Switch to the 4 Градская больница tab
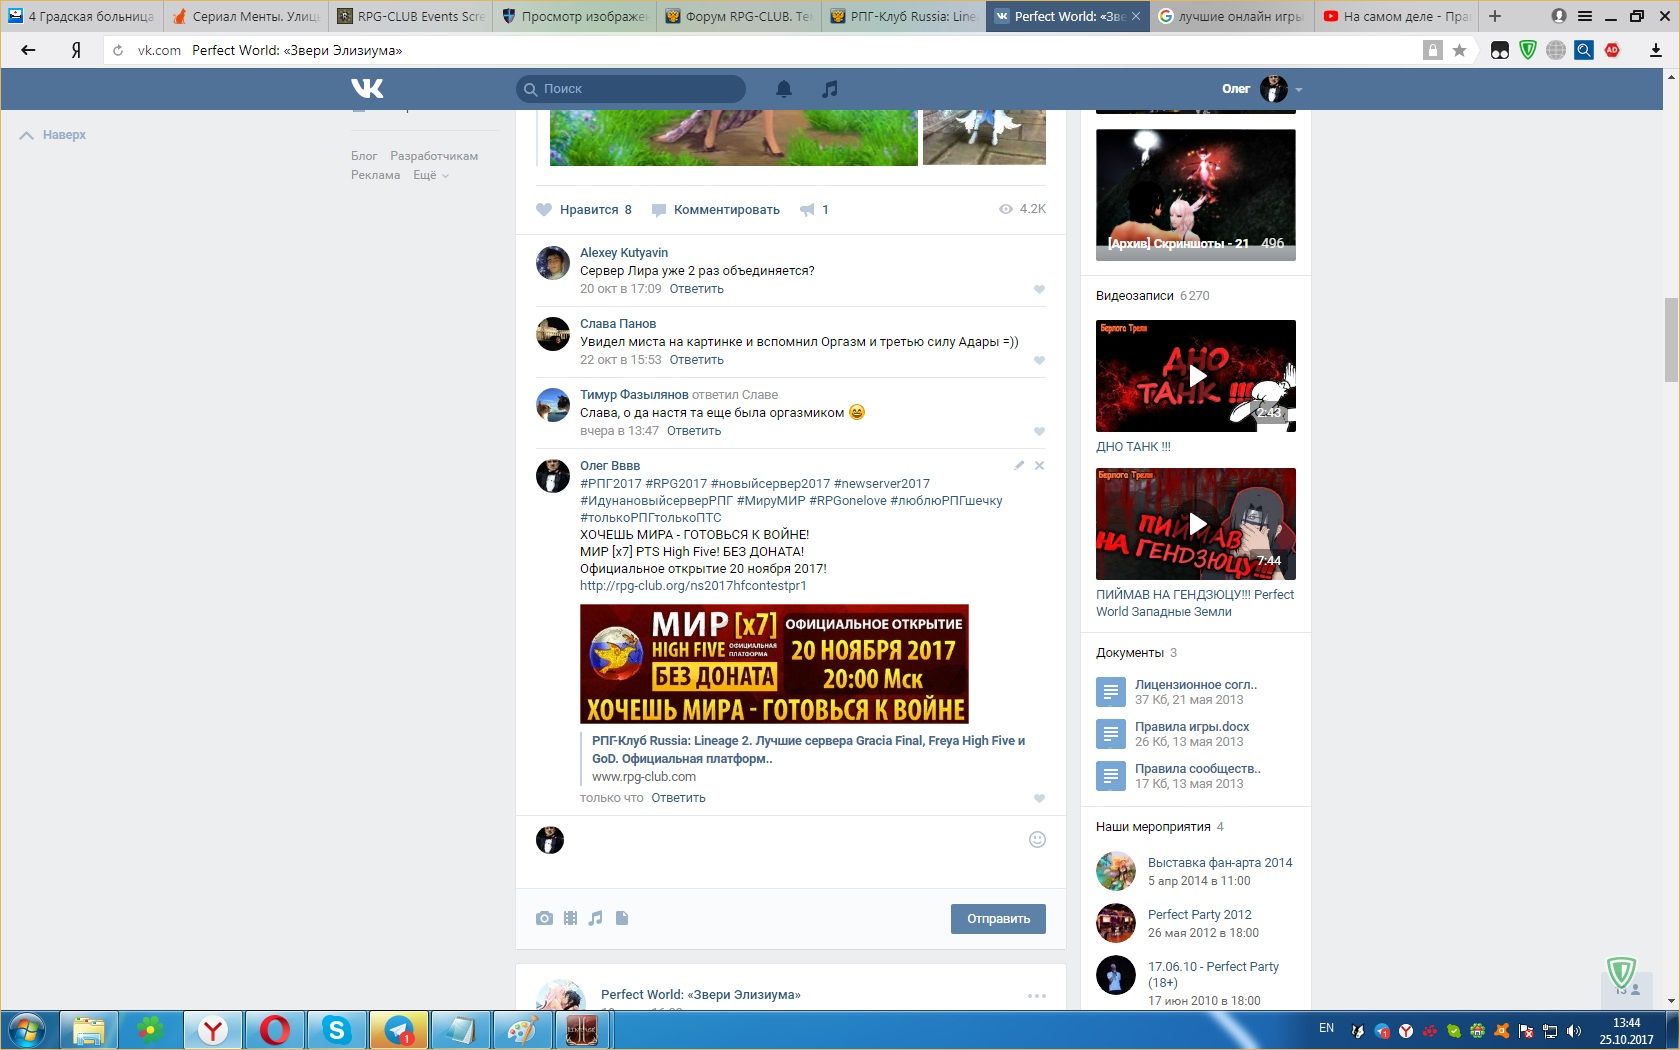Image resolution: width=1680 pixels, height=1050 pixels. [82, 16]
